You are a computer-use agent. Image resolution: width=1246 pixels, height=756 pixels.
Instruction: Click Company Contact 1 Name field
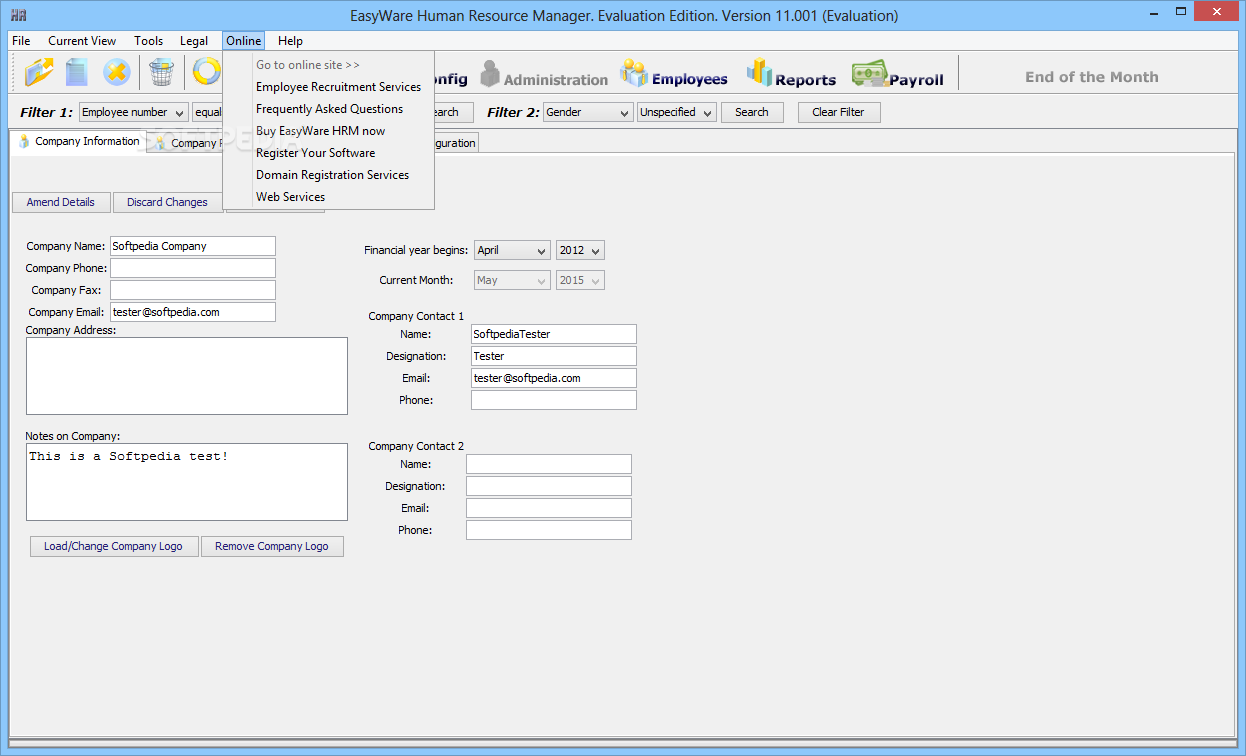554,334
